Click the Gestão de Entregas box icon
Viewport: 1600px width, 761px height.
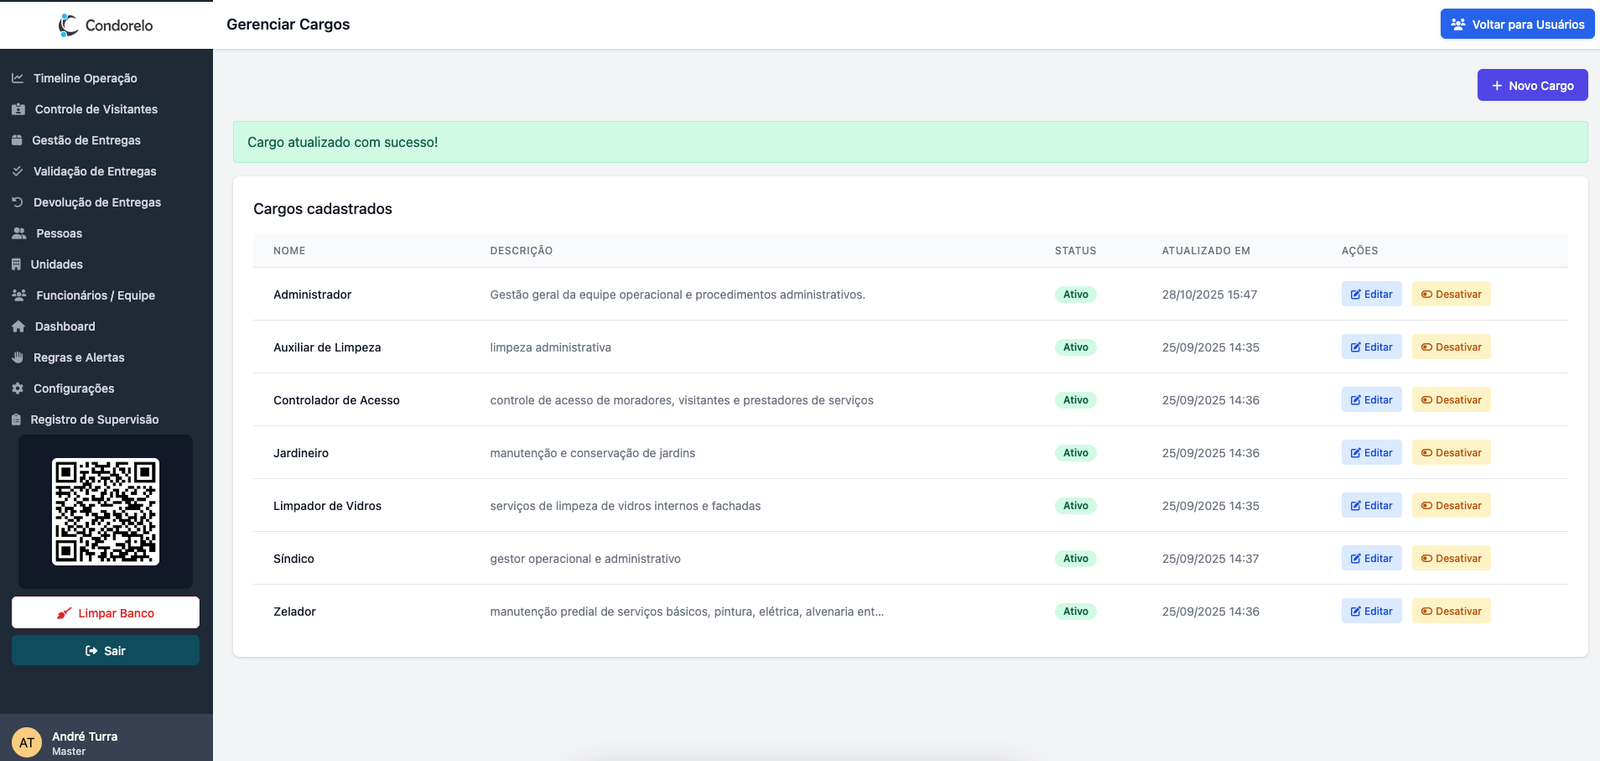coord(17,140)
